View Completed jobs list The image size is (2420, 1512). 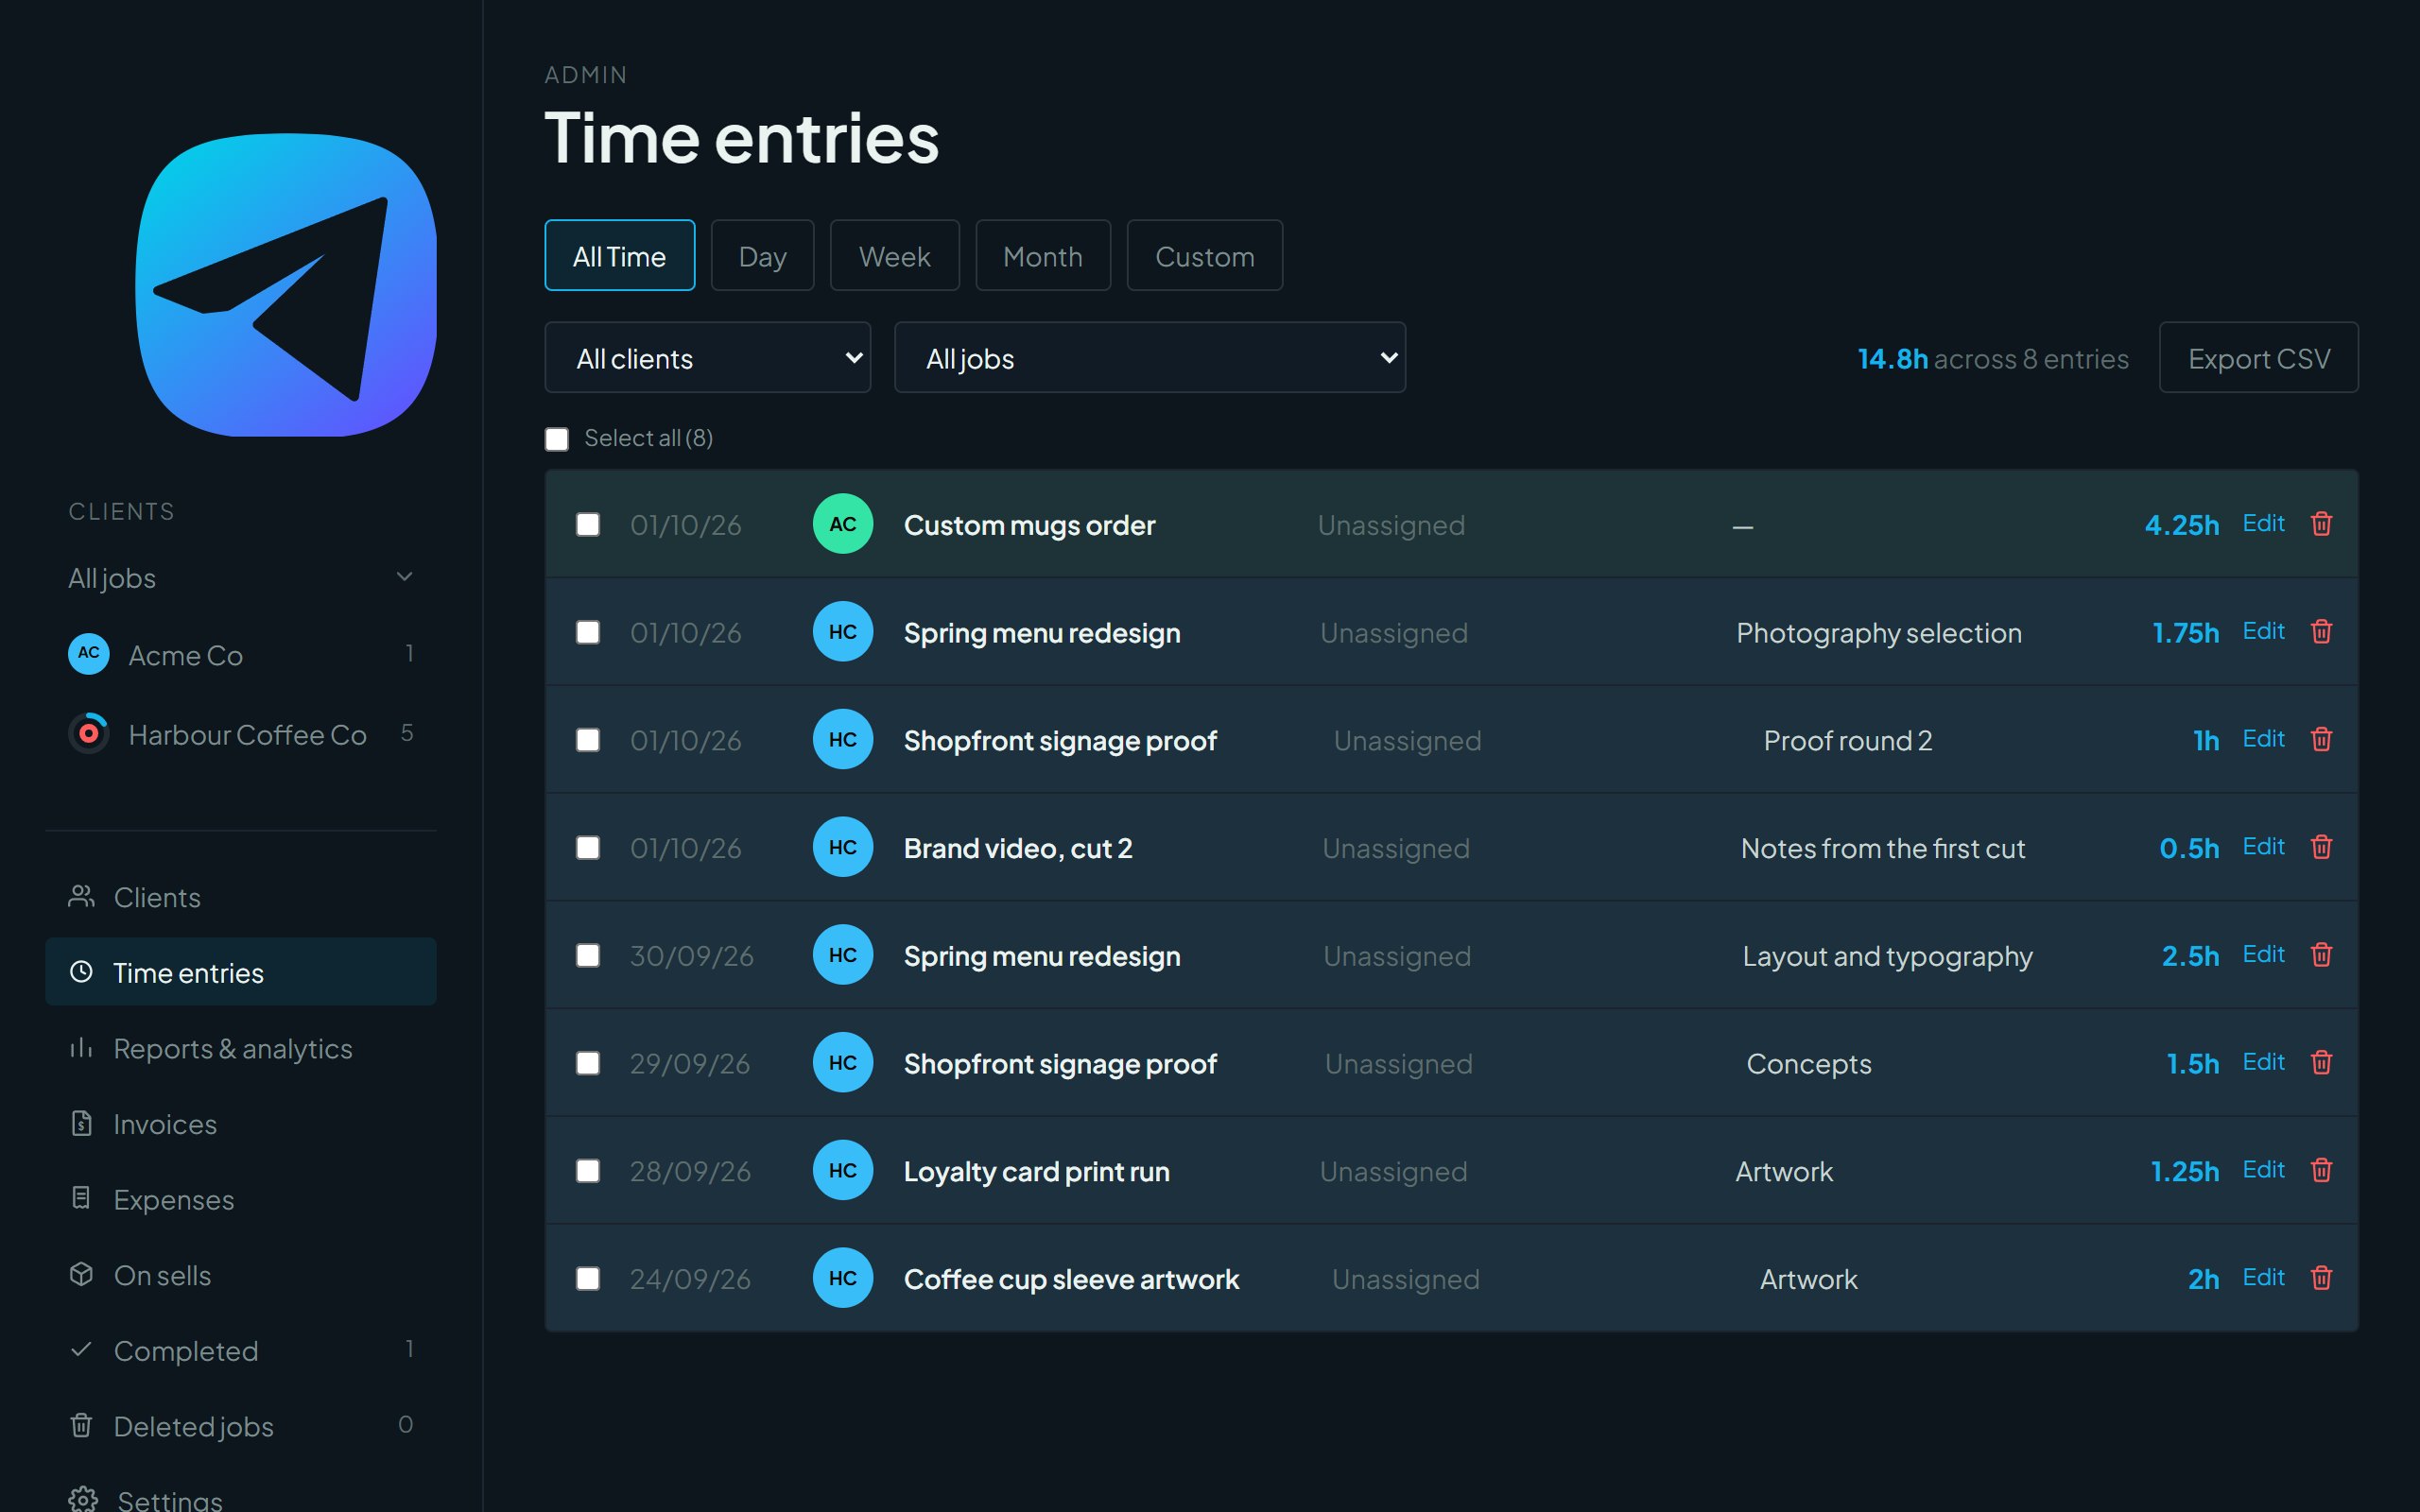tap(241, 1350)
